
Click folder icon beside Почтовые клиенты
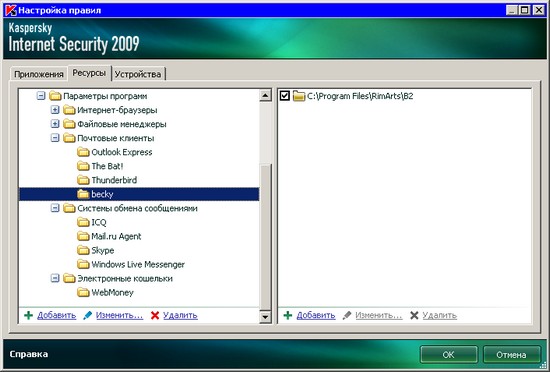(69, 138)
